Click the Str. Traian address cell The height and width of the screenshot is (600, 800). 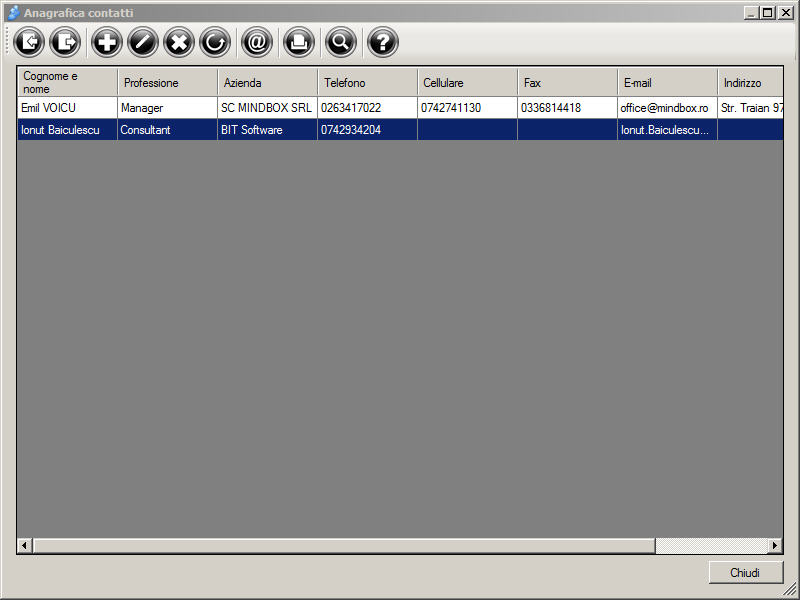pos(750,108)
